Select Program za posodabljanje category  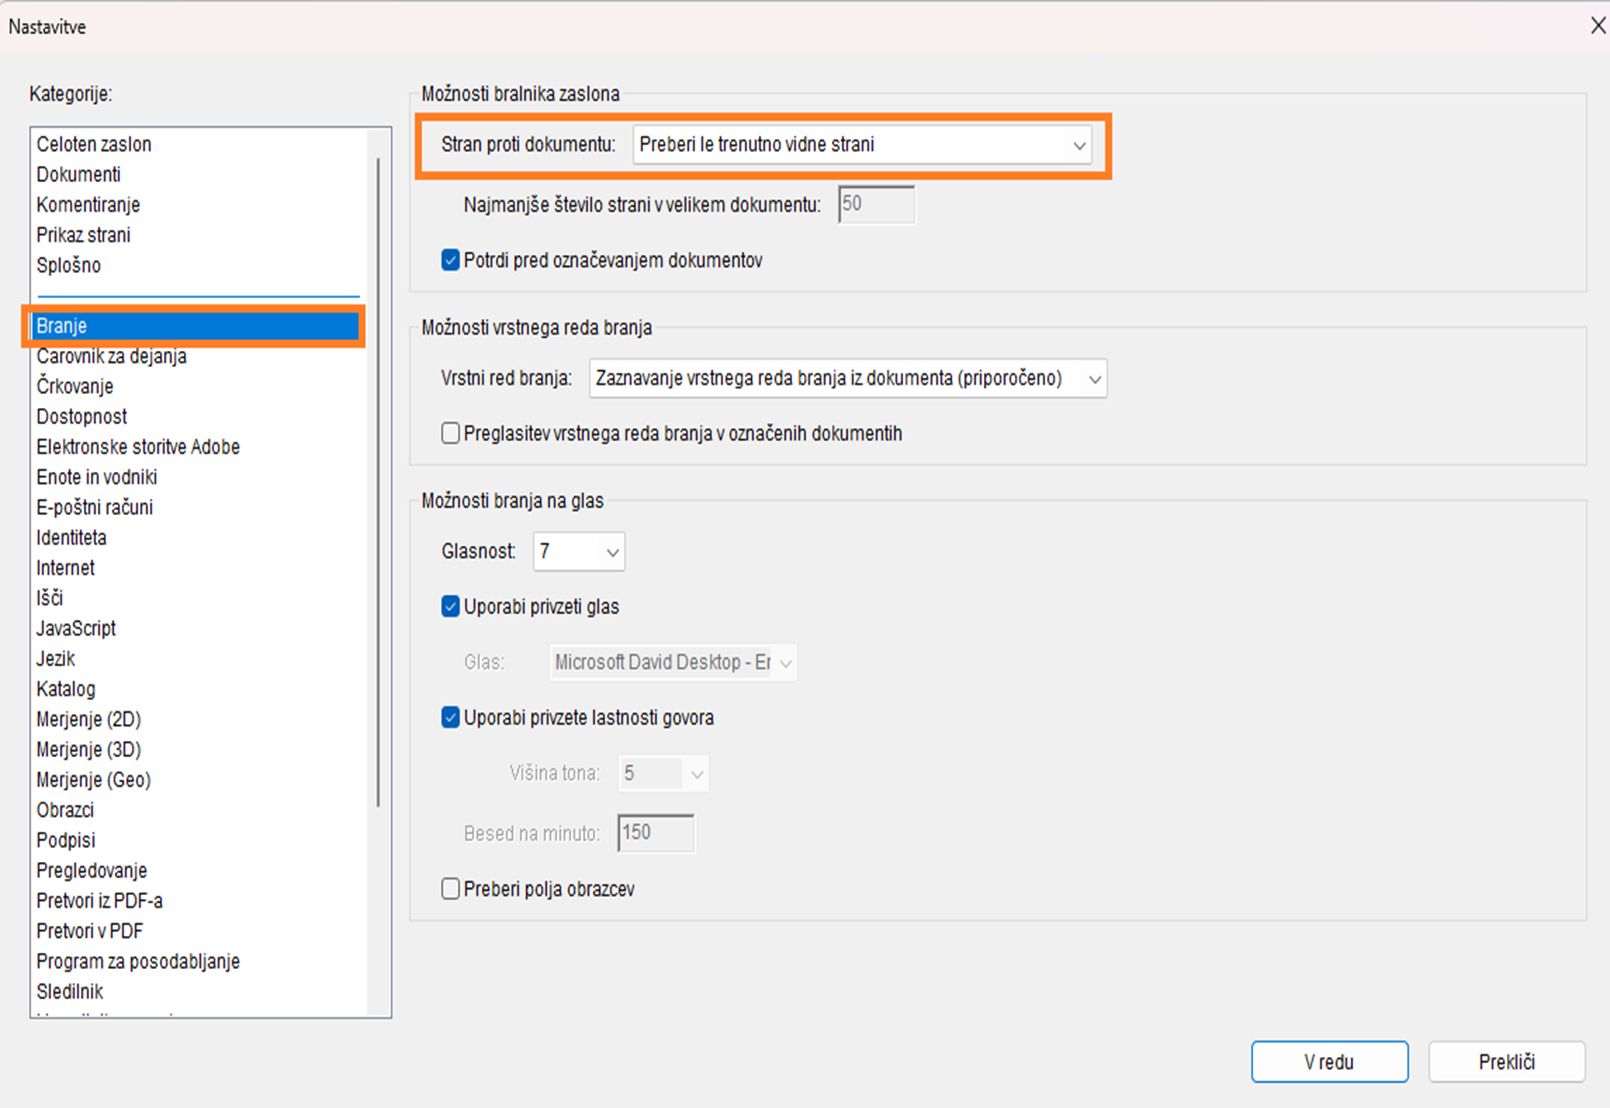point(138,961)
